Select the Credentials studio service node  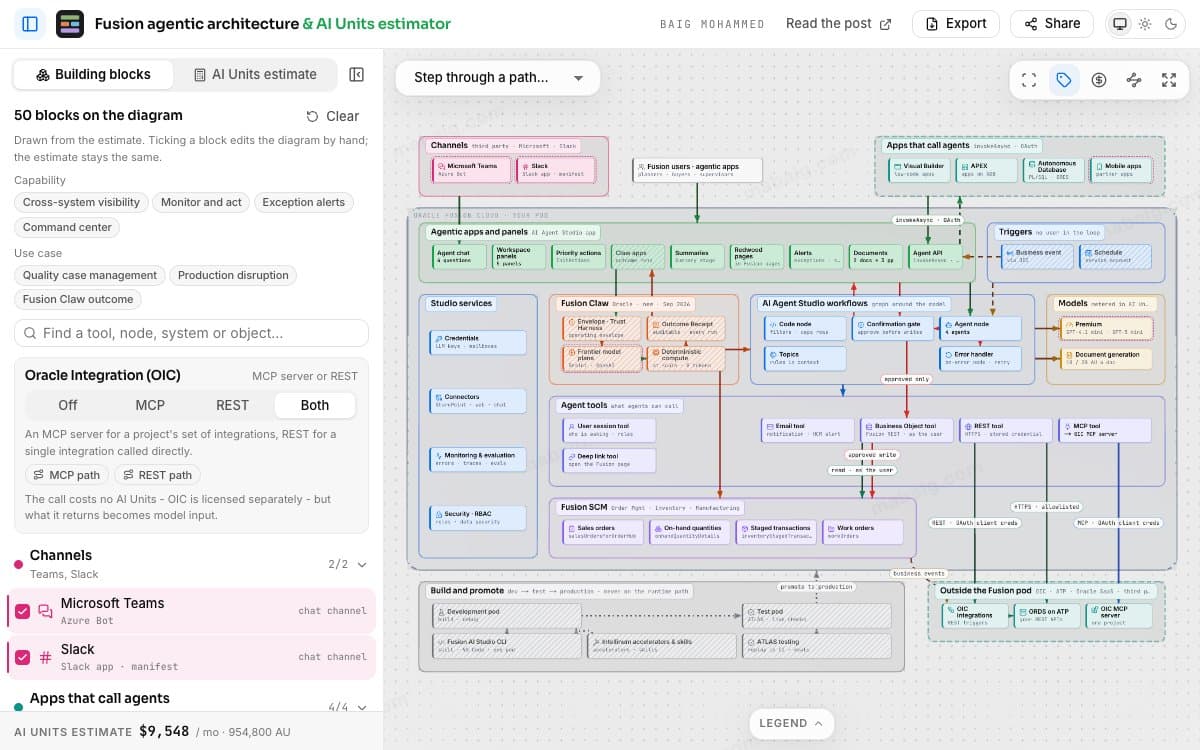pos(478,342)
